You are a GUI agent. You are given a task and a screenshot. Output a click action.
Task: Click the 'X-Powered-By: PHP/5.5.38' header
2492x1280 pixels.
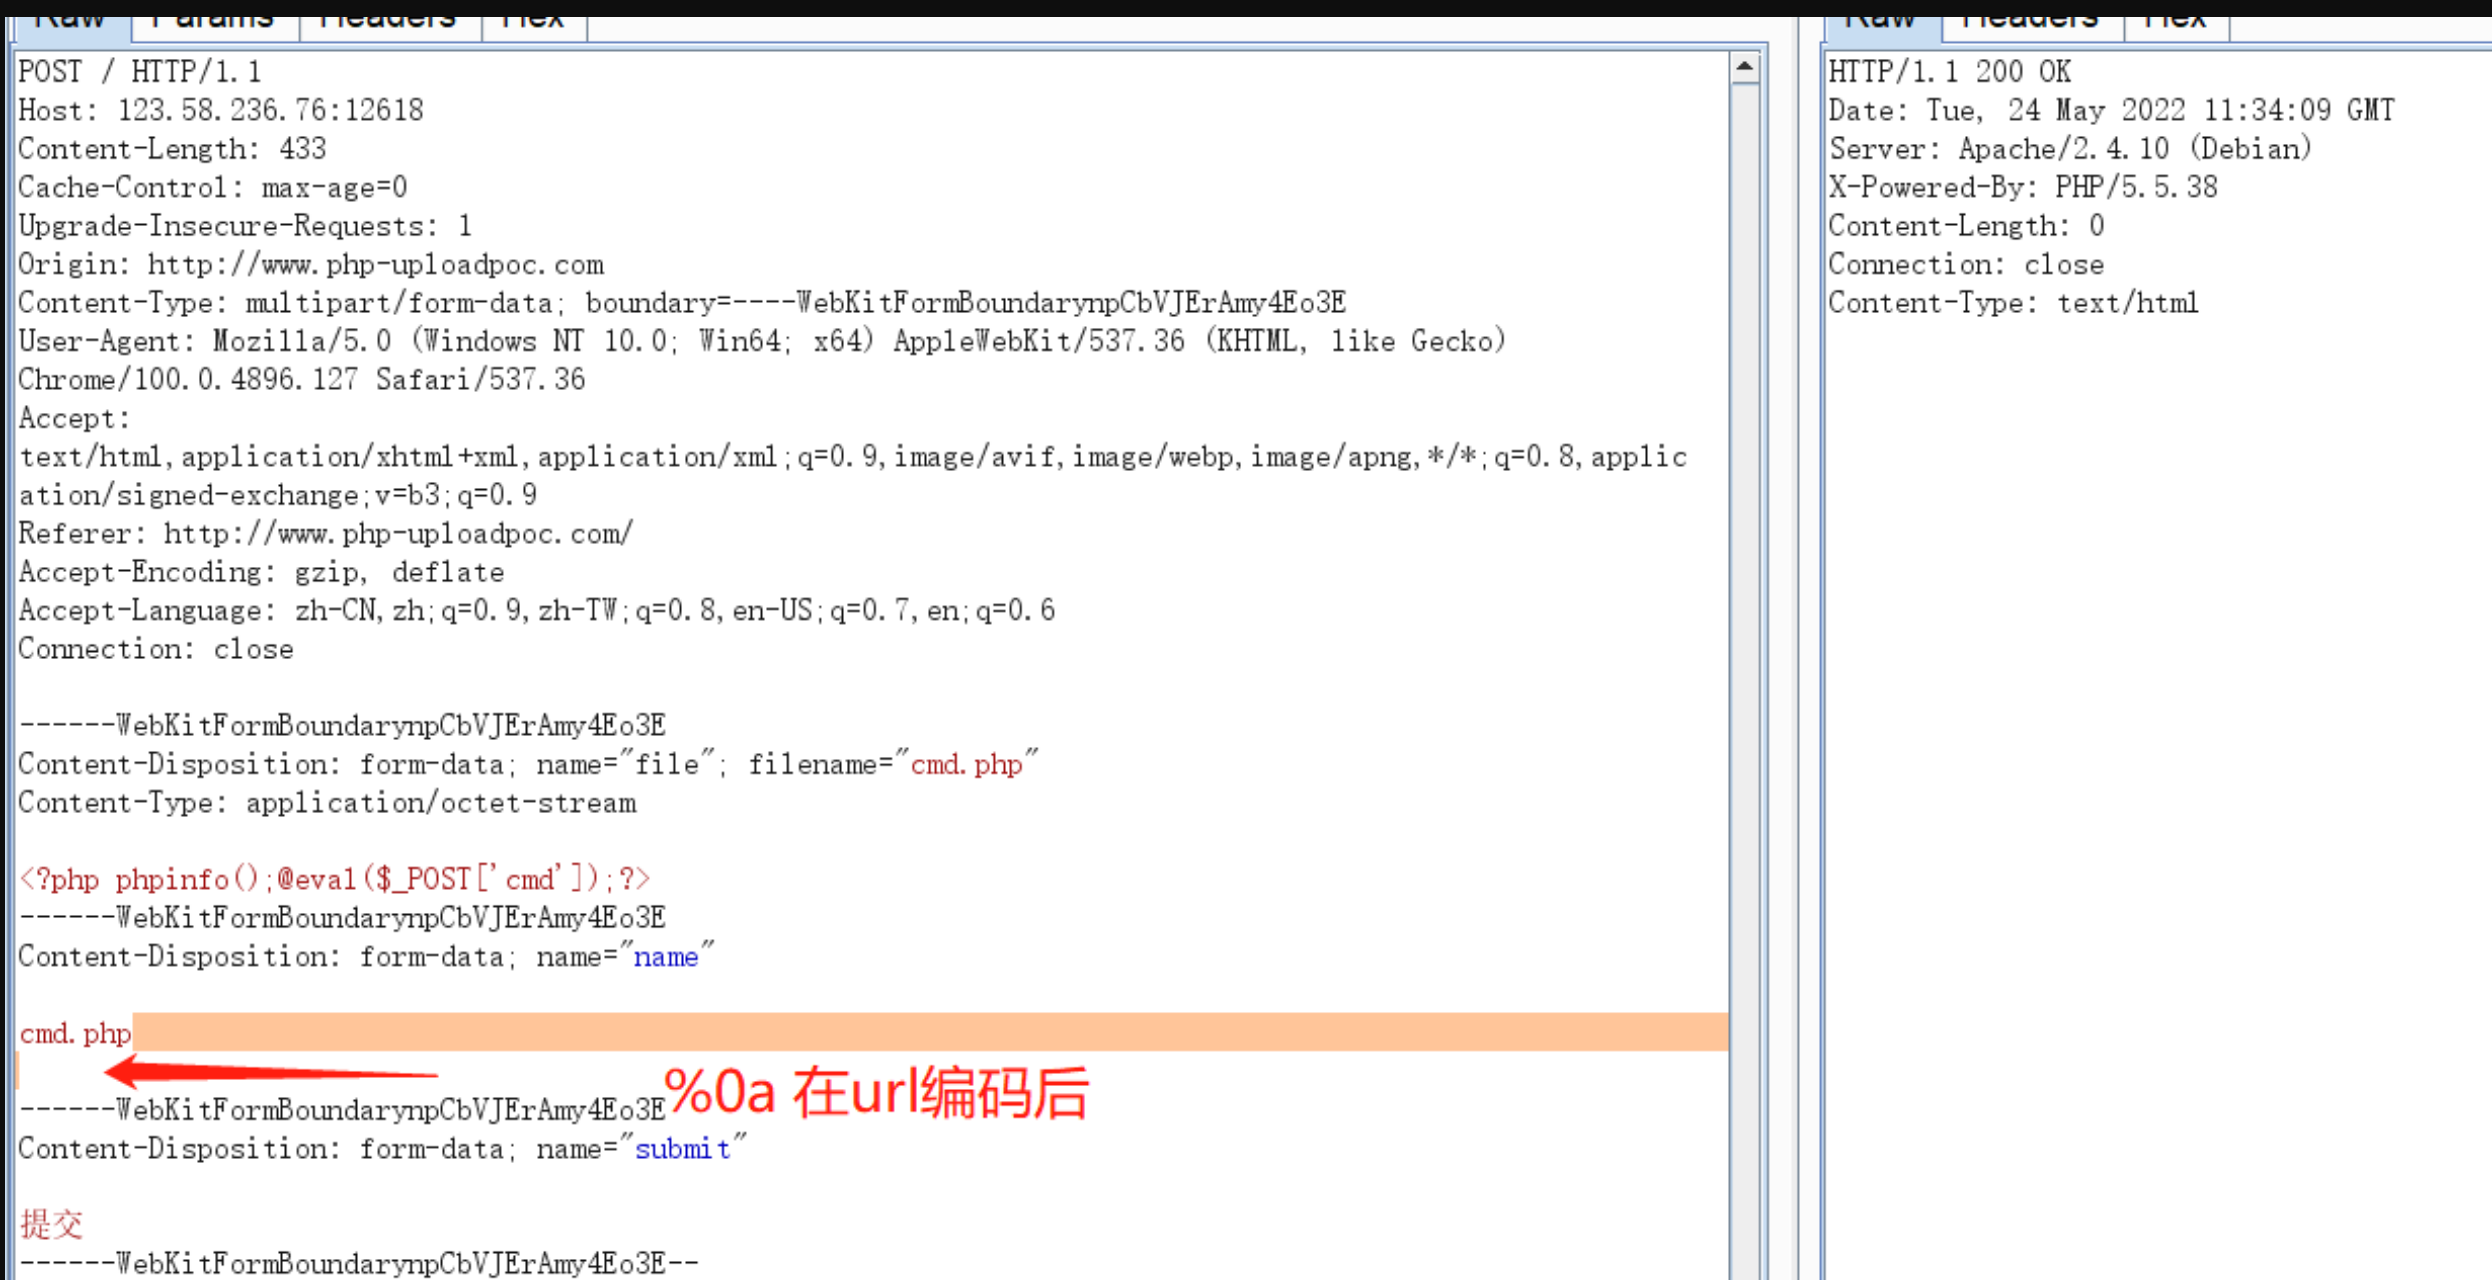[2023, 187]
